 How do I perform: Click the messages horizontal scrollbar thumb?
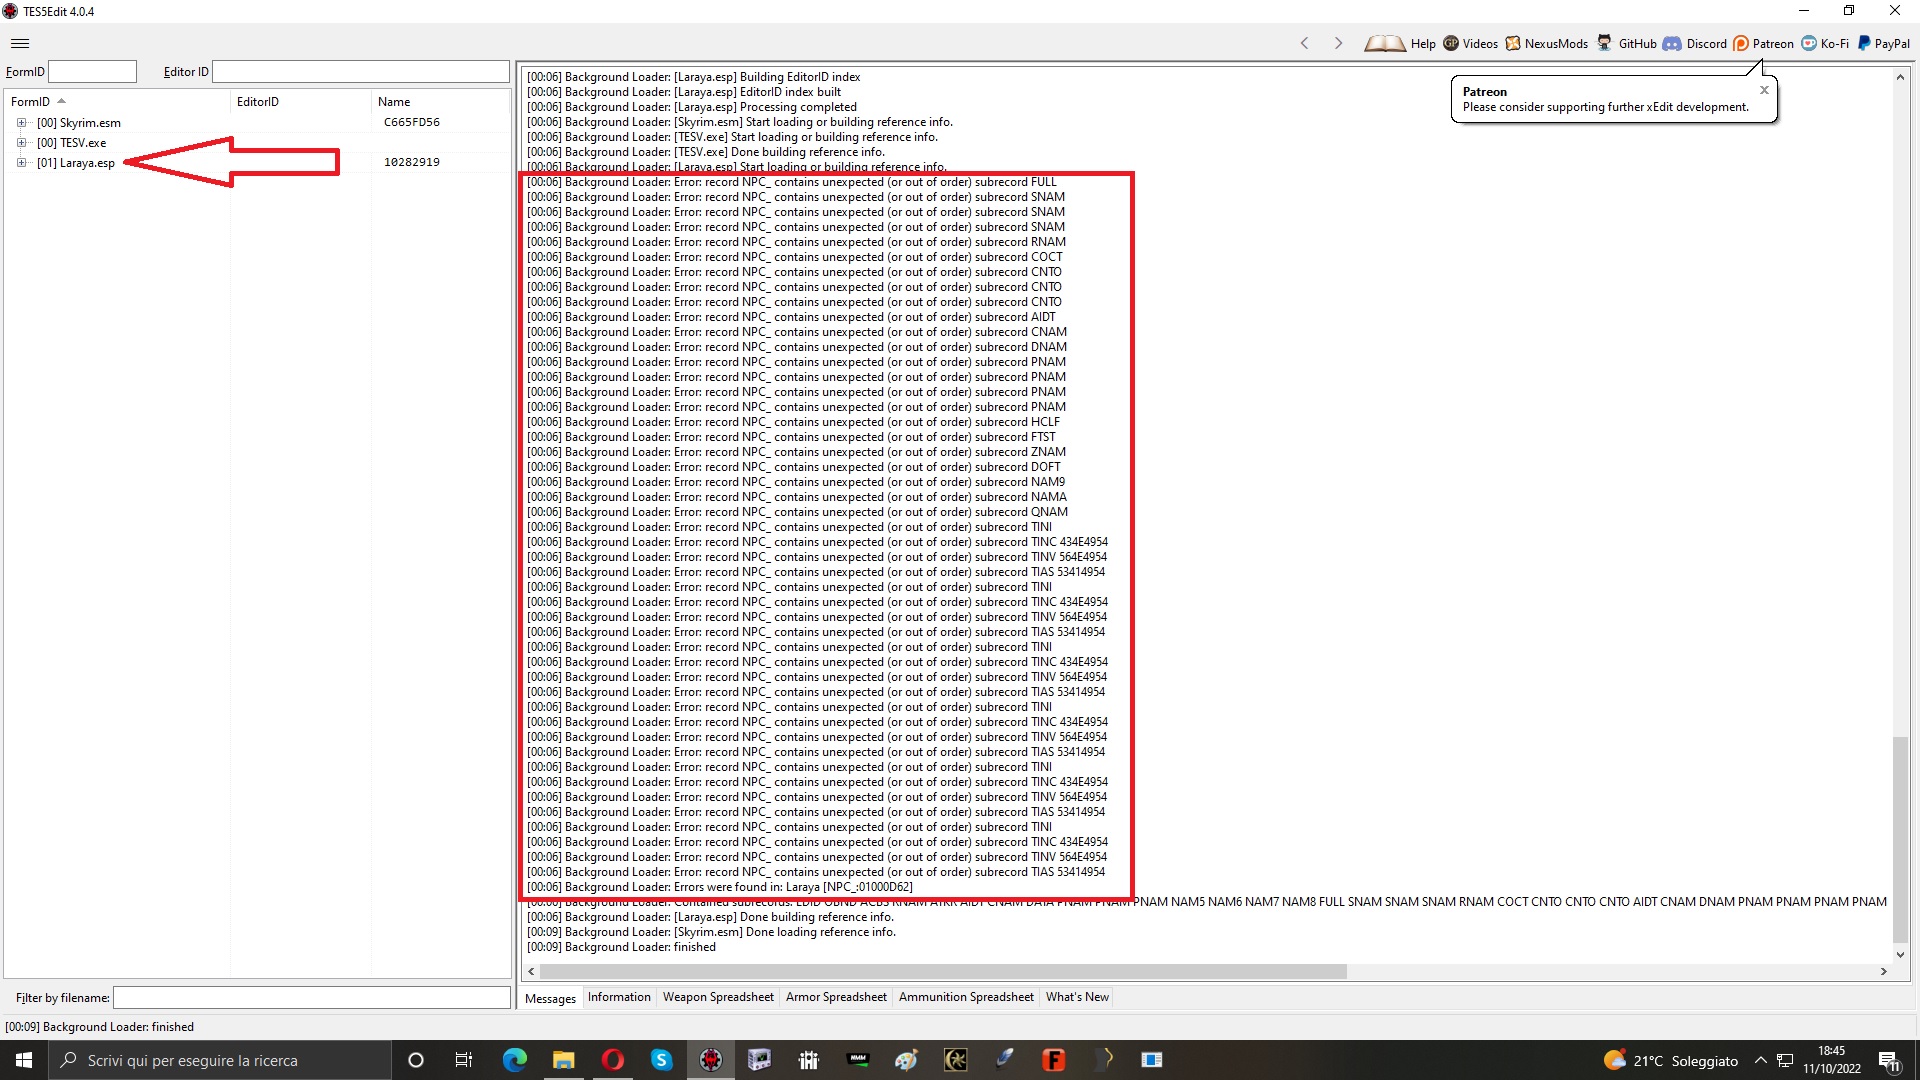pyautogui.click(x=943, y=971)
